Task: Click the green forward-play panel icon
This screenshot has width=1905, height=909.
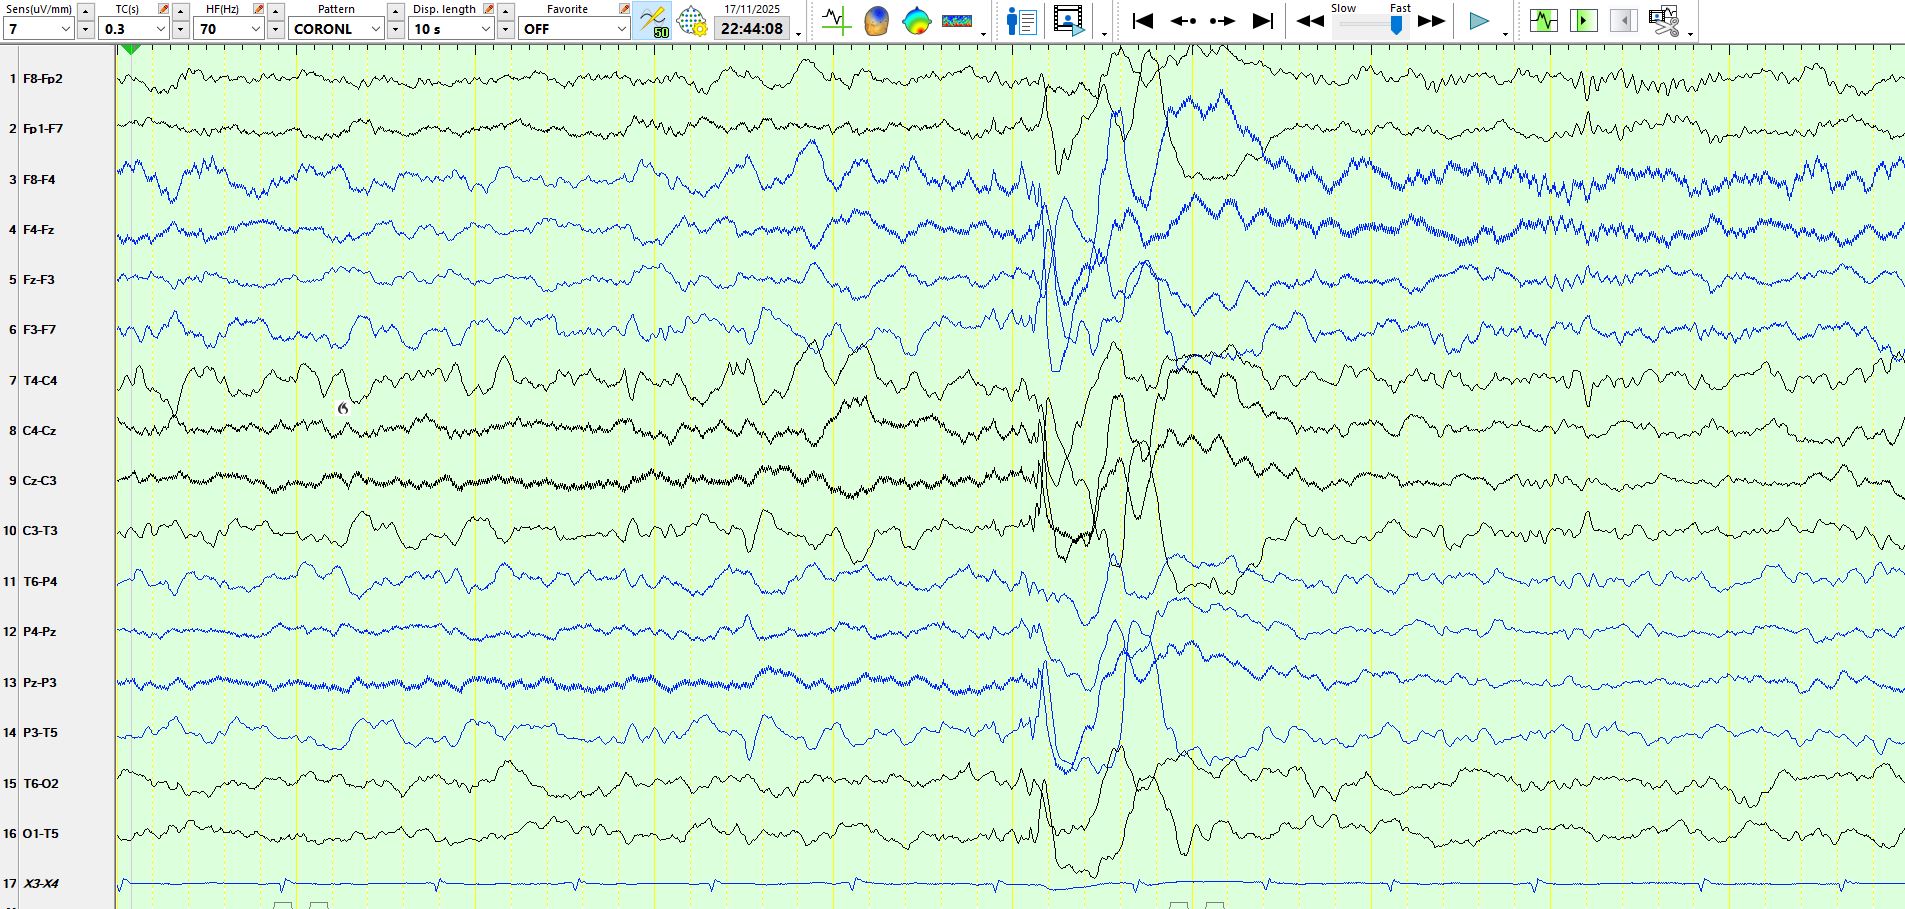Action: [x=1584, y=21]
